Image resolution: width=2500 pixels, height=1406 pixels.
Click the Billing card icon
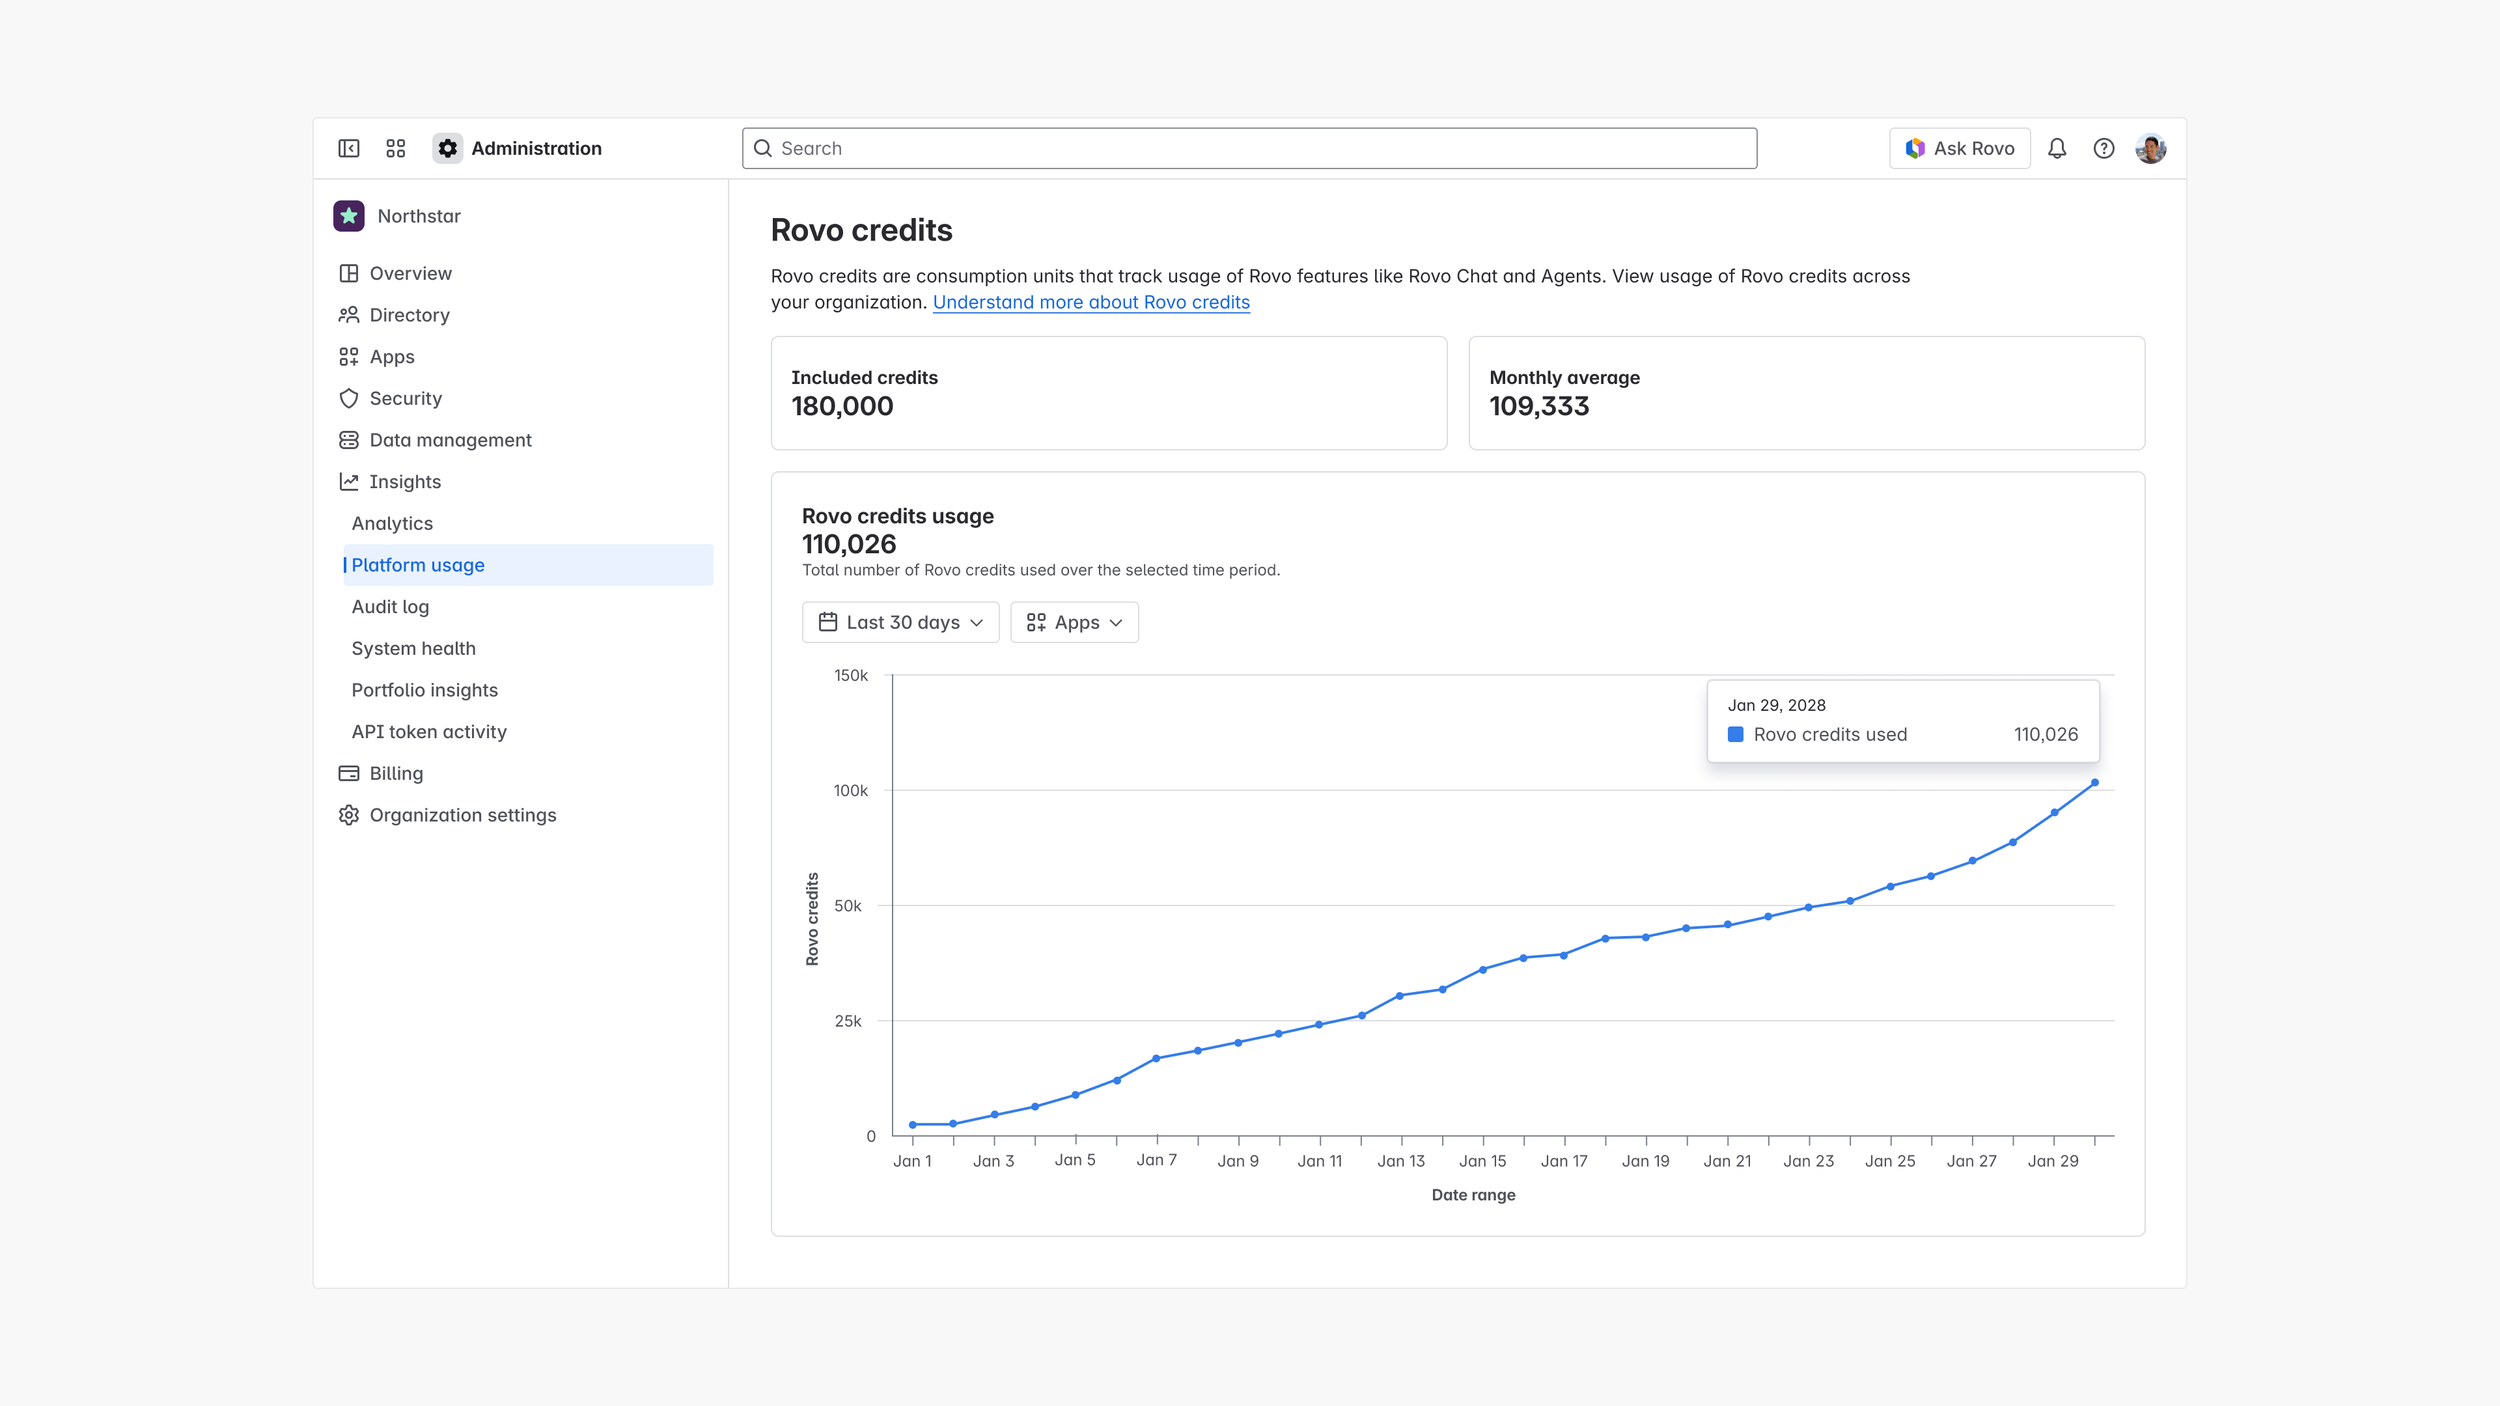(349, 773)
